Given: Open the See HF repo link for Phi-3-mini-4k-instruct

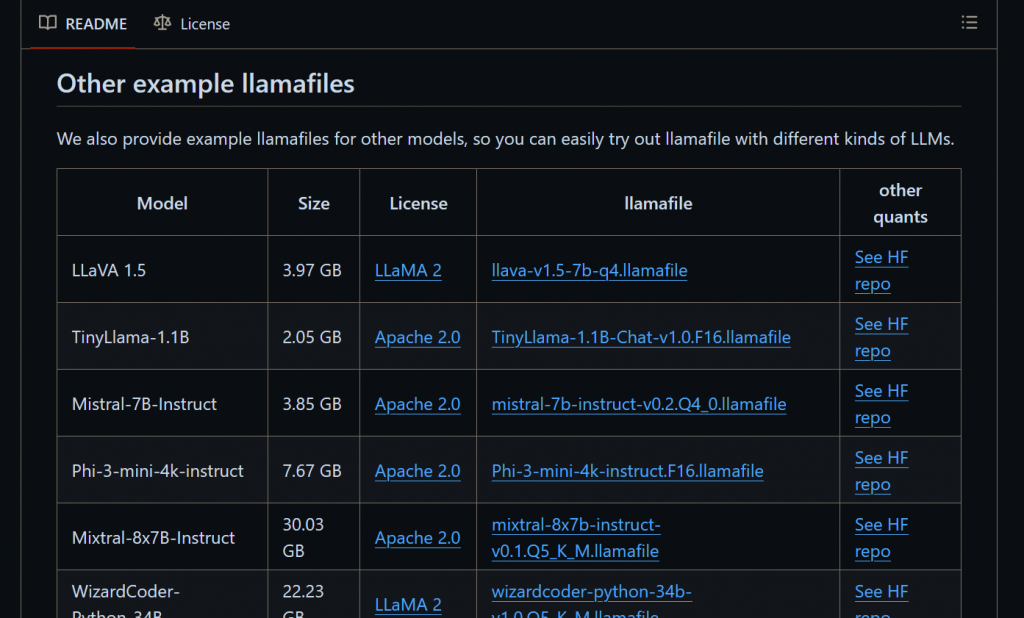Looking at the screenshot, I should [x=881, y=471].
